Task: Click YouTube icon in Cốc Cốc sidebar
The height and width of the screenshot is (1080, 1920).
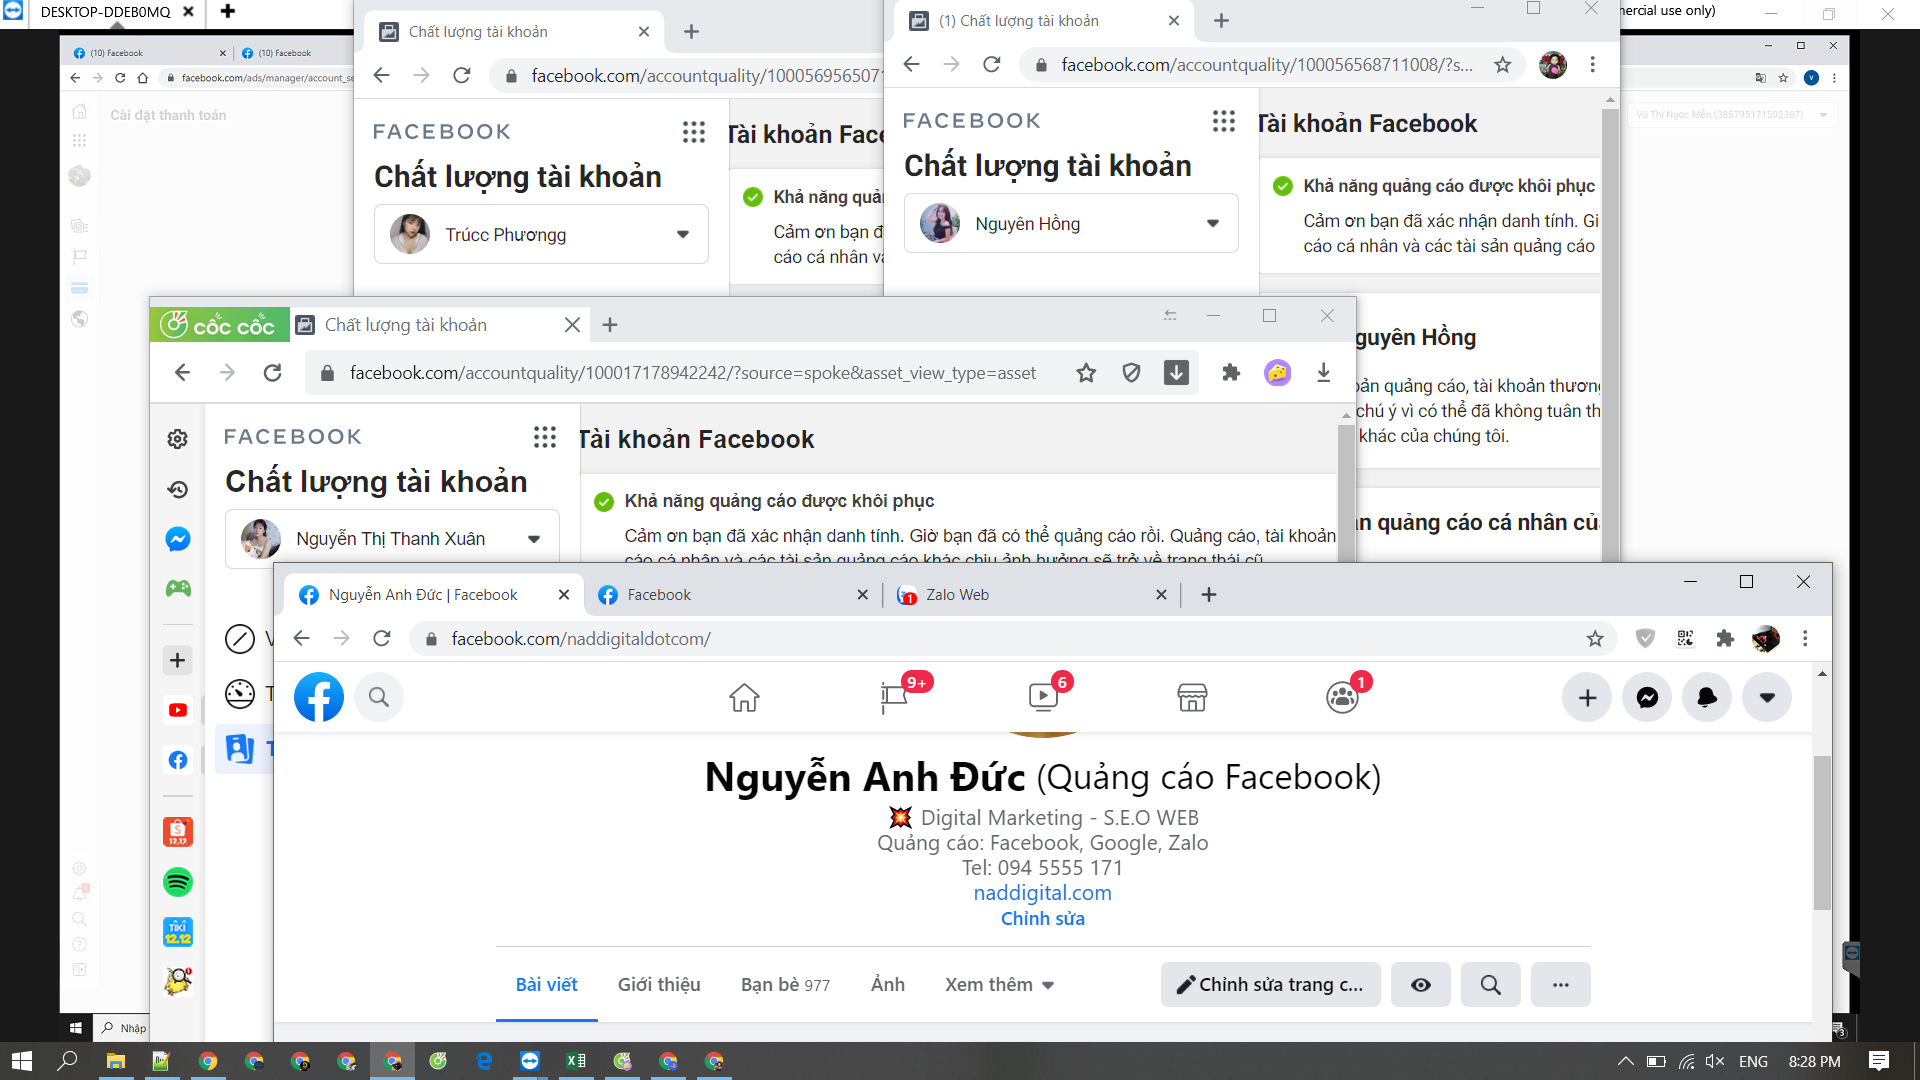Action: 178,710
